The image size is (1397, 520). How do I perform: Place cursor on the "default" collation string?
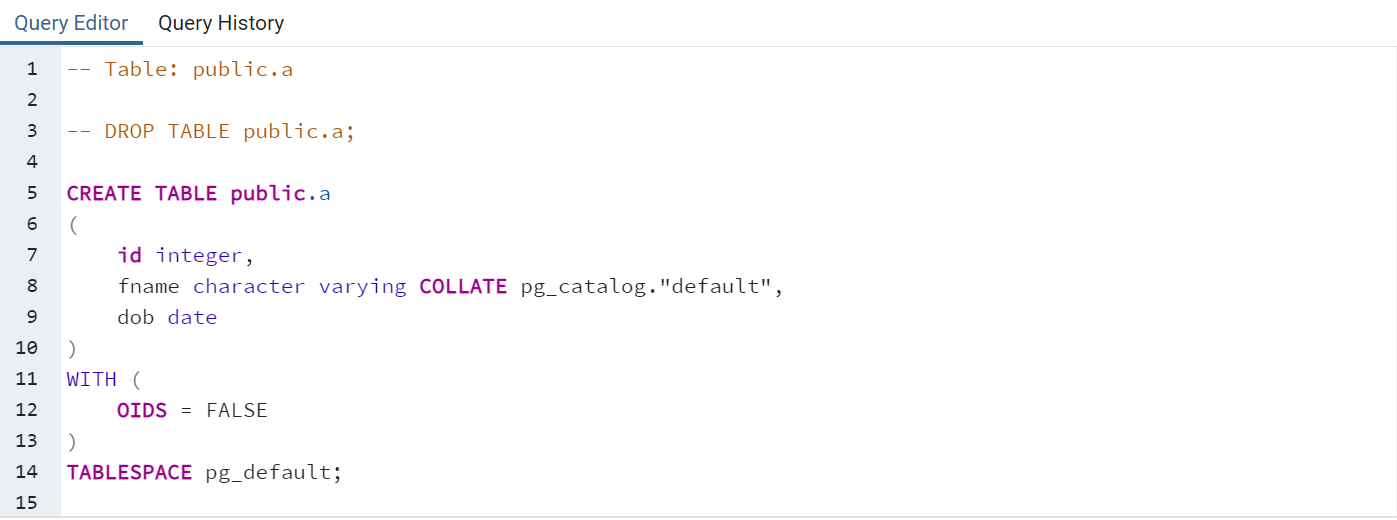(723, 287)
